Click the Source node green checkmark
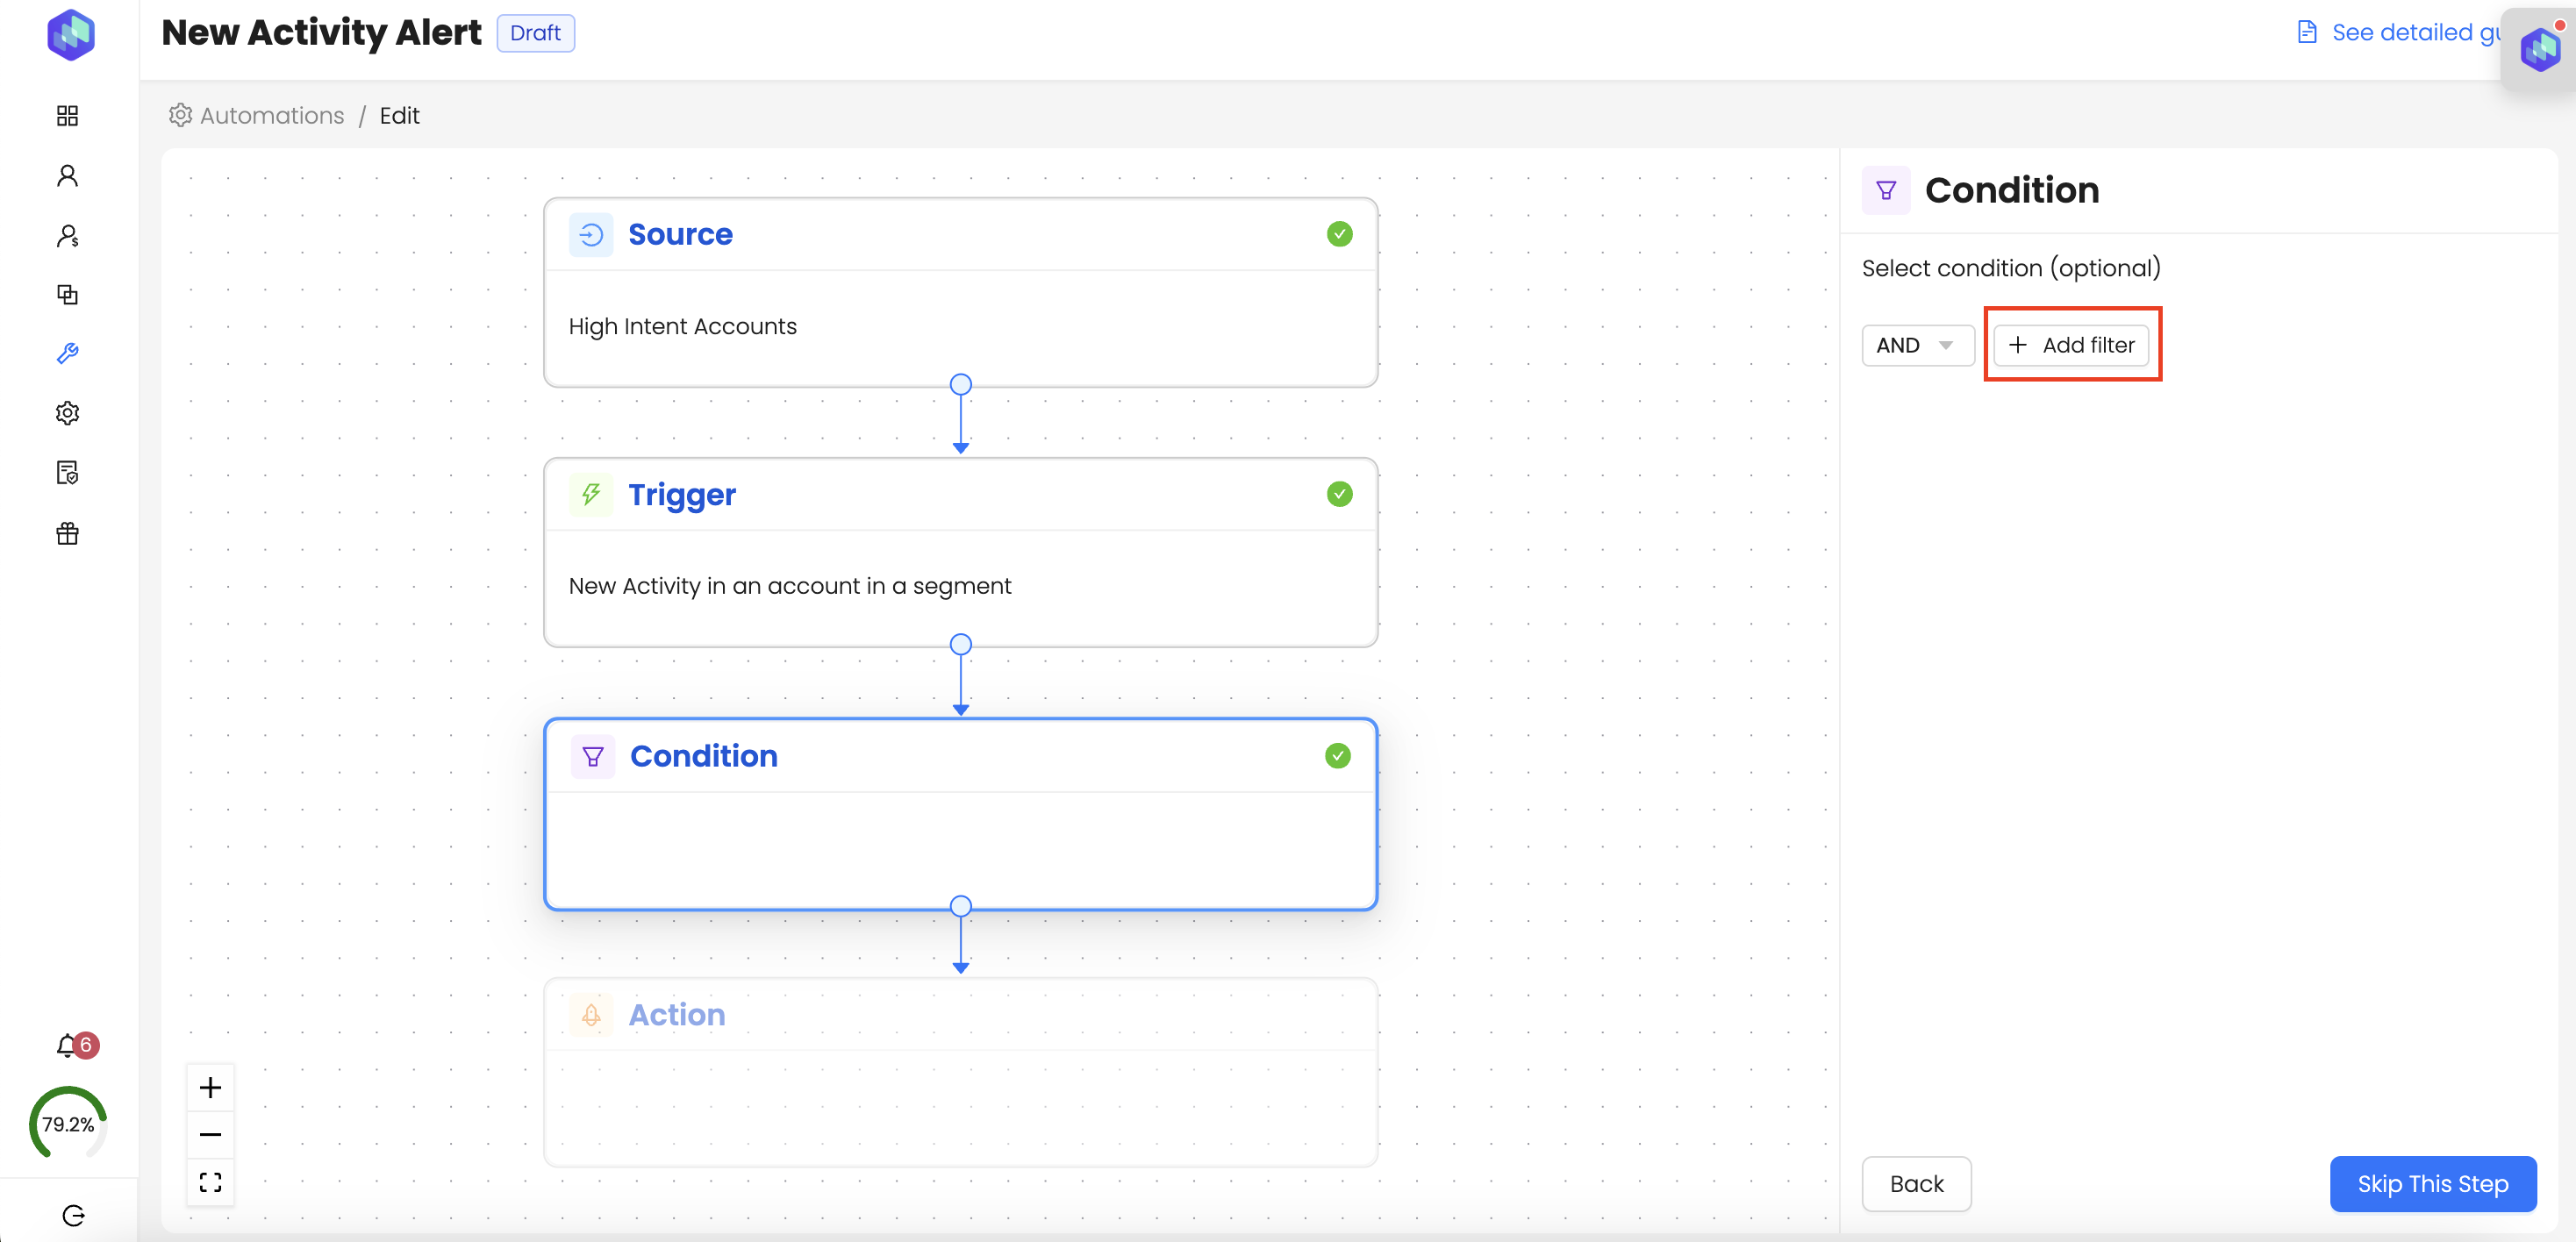Viewport: 2576px width, 1242px height. tap(1339, 234)
